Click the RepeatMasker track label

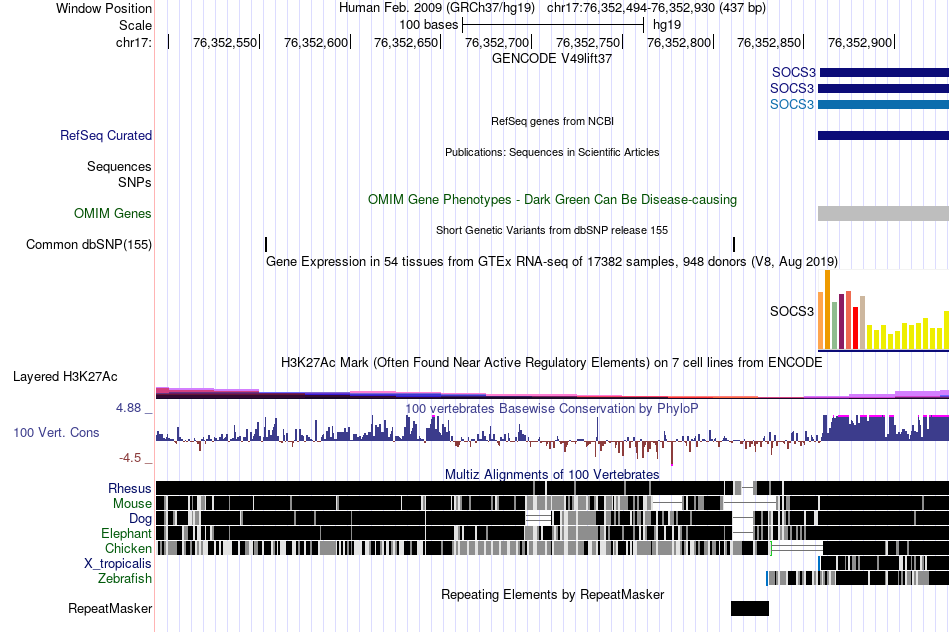(110, 608)
